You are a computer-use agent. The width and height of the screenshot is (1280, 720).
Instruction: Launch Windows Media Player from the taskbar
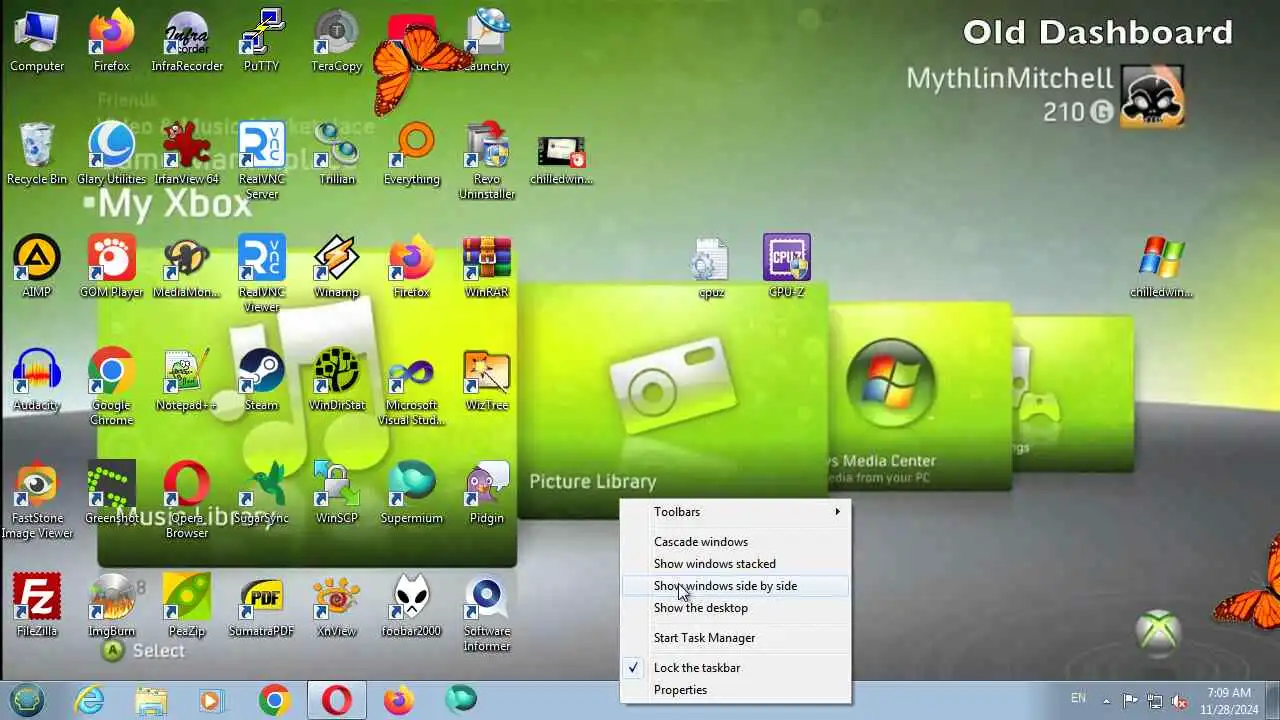(211, 700)
